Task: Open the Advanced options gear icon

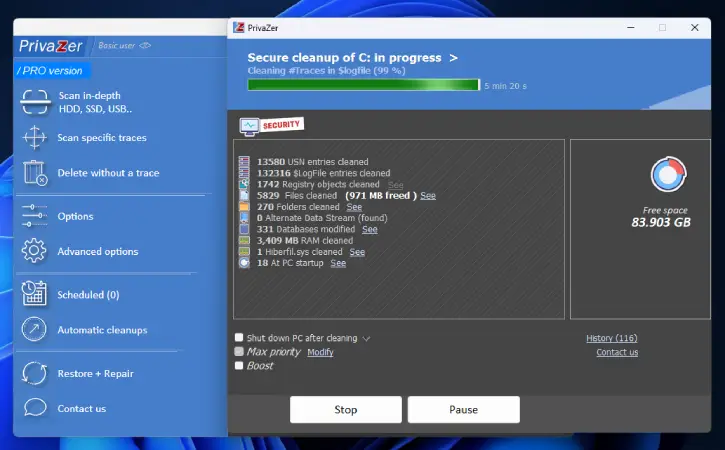Action: (x=34, y=251)
